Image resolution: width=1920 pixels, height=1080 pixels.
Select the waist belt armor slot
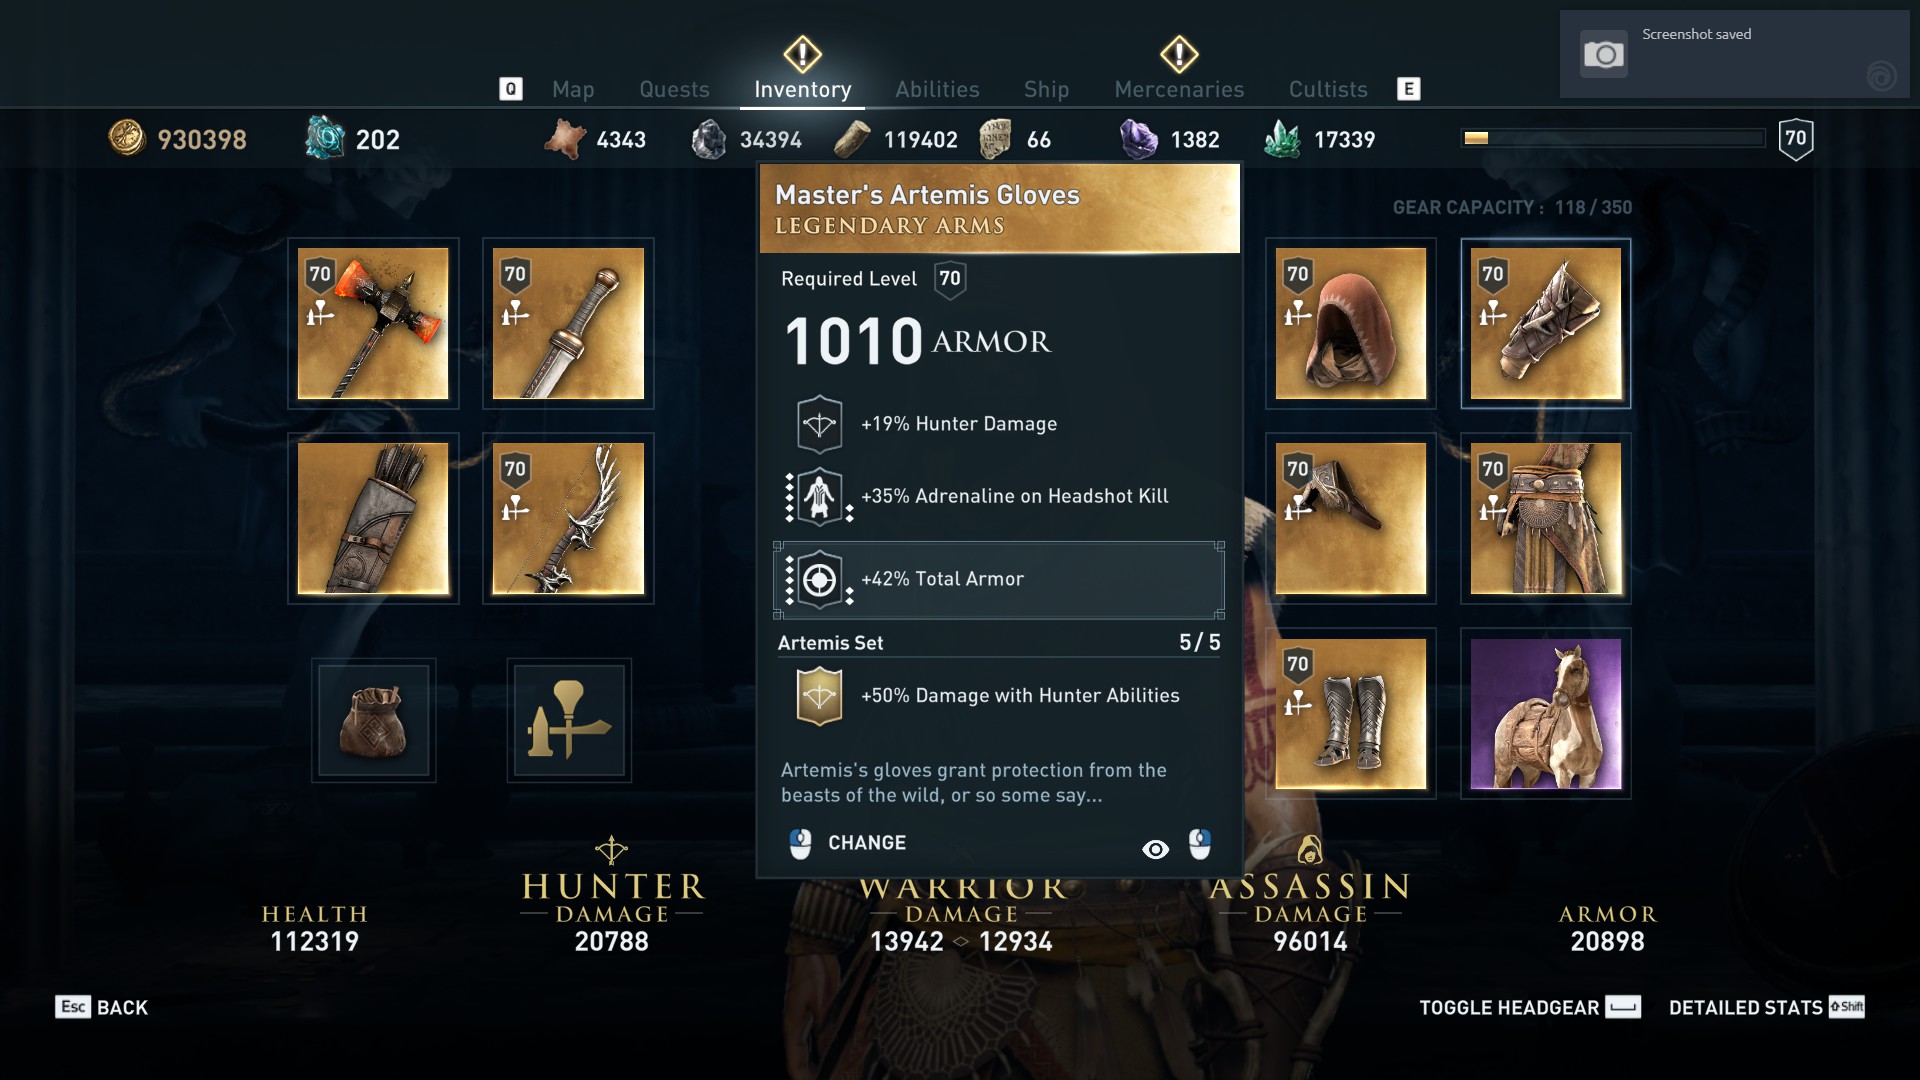click(x=1545, y=518)
